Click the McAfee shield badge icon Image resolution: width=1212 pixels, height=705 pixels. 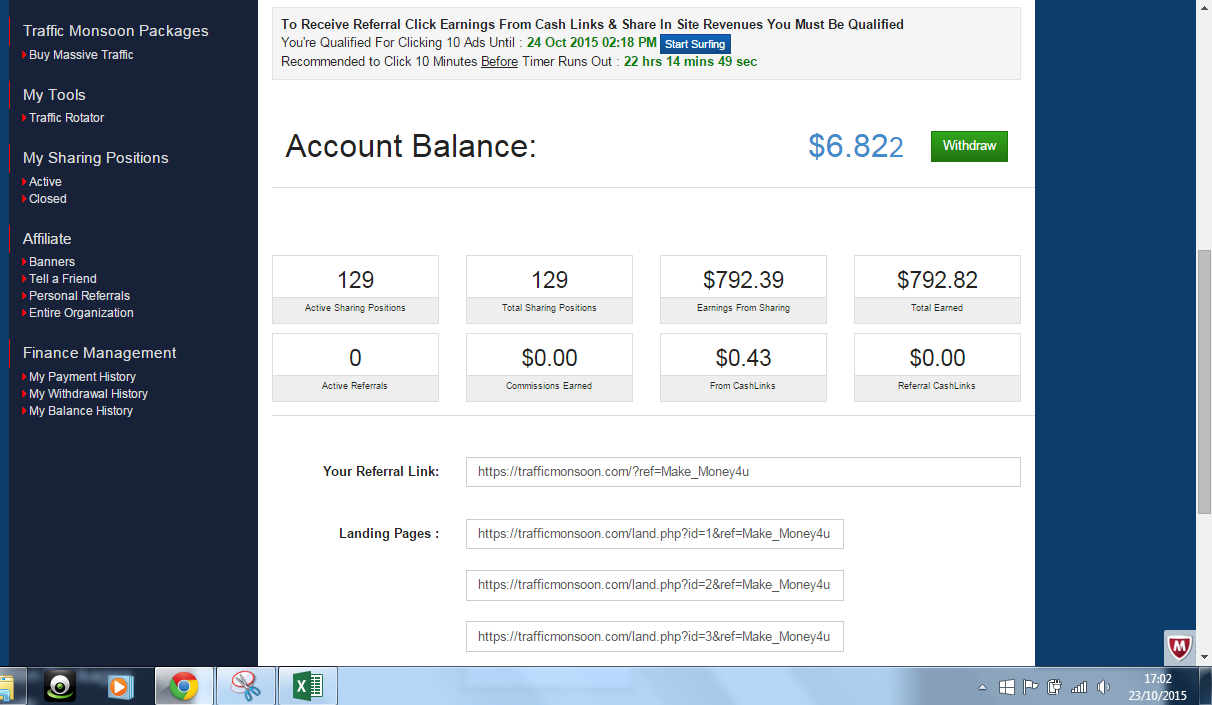[x=1180, y=647]
